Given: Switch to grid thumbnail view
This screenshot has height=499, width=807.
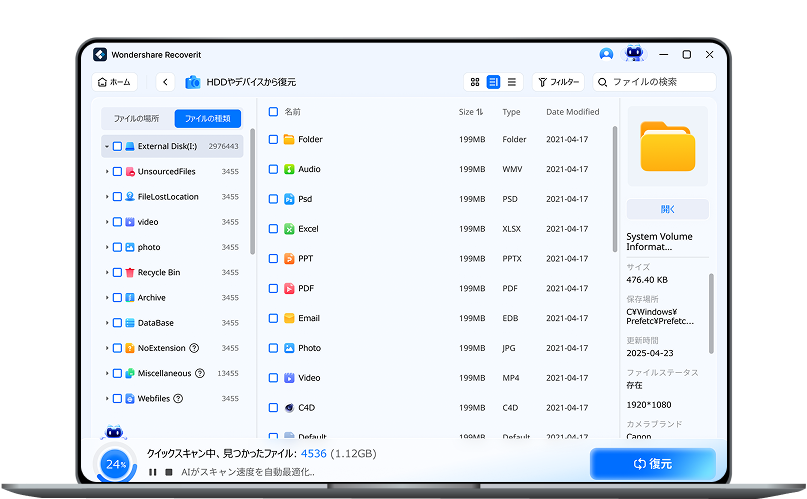Looking at the screenshot, I should click(475, 82).
